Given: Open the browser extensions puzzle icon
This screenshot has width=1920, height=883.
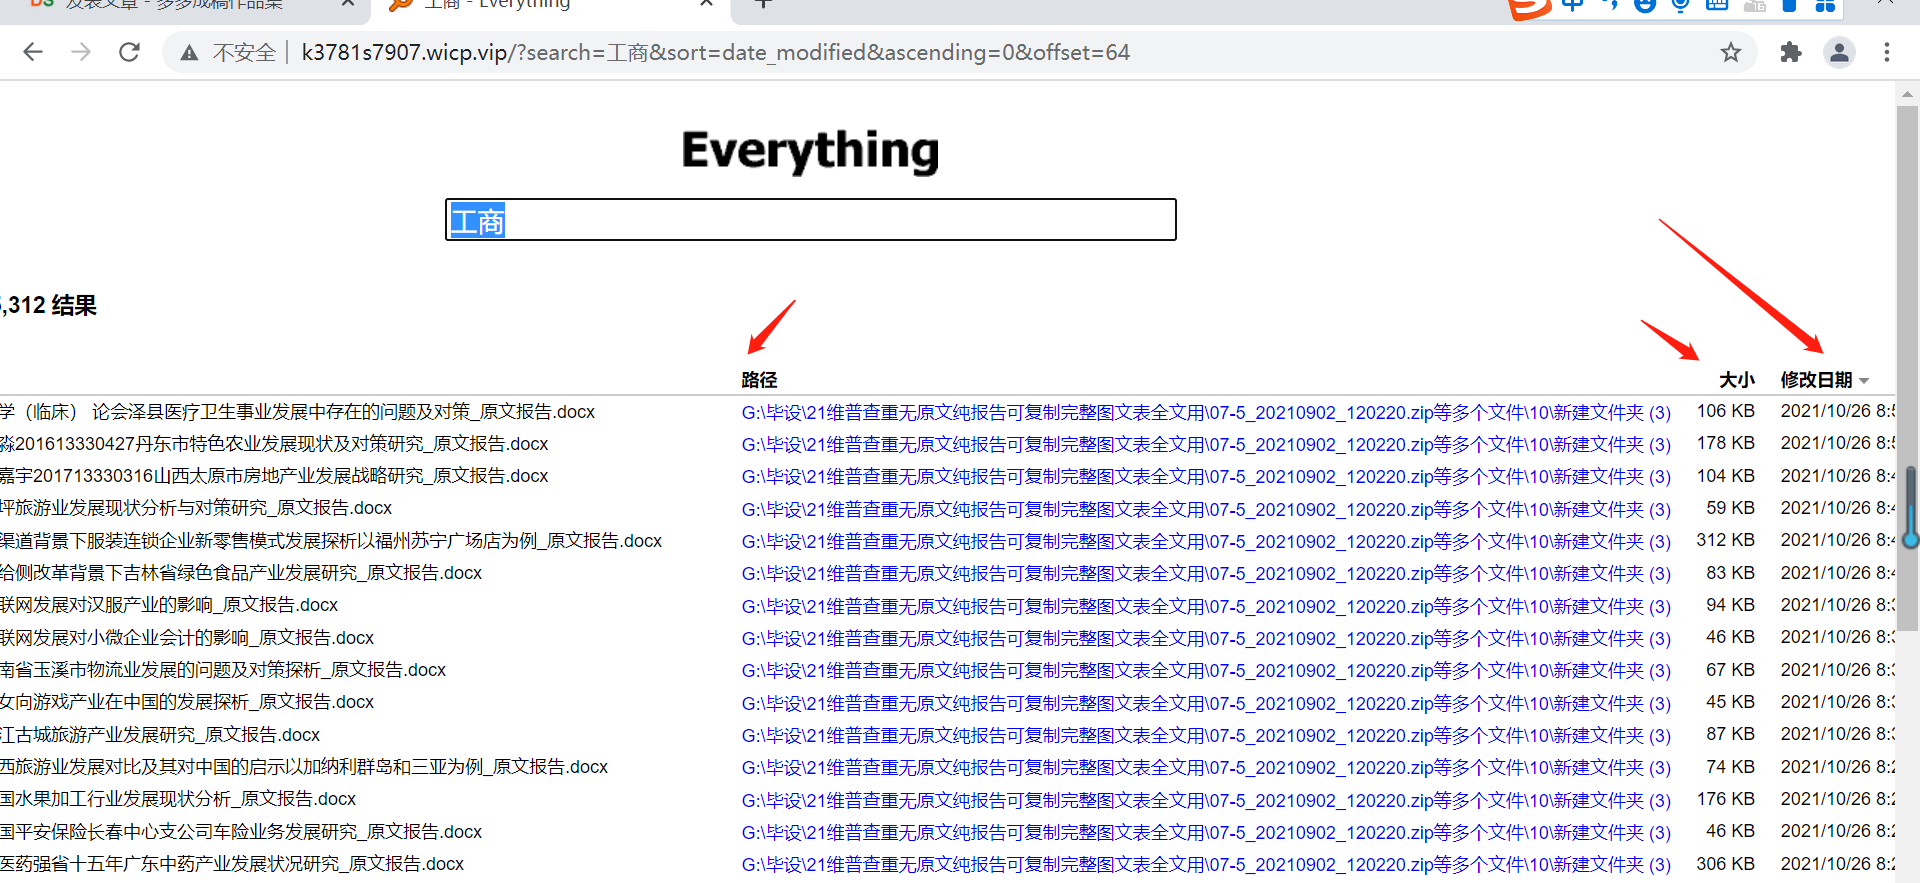Looking at the screenshot, I should click(1791, 52).
